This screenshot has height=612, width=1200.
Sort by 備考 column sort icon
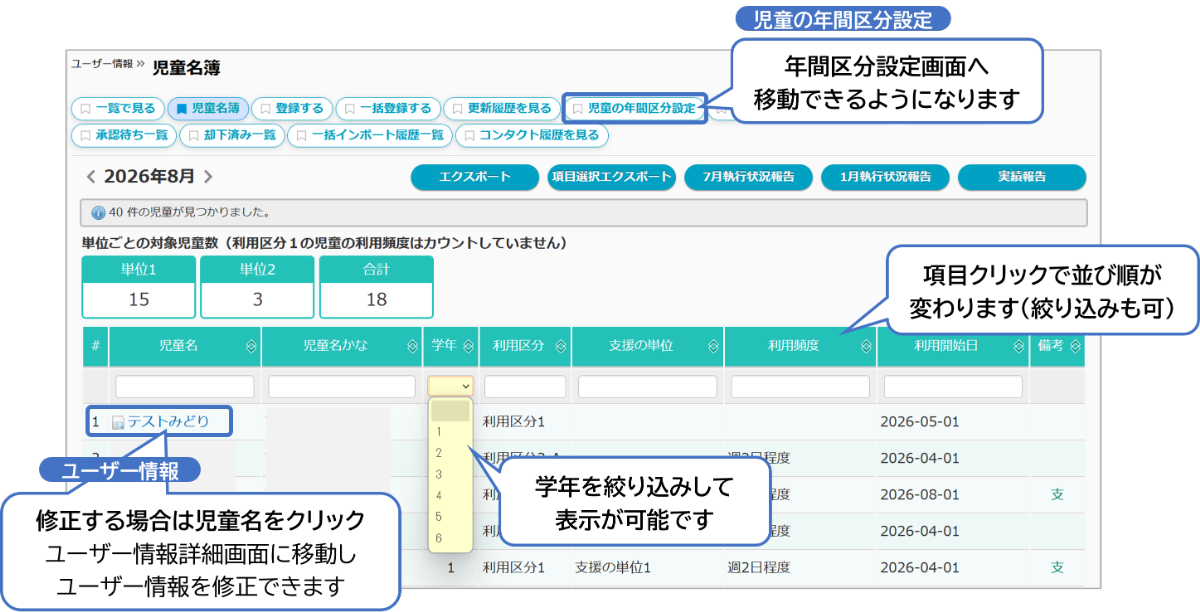coord(1075,346)
